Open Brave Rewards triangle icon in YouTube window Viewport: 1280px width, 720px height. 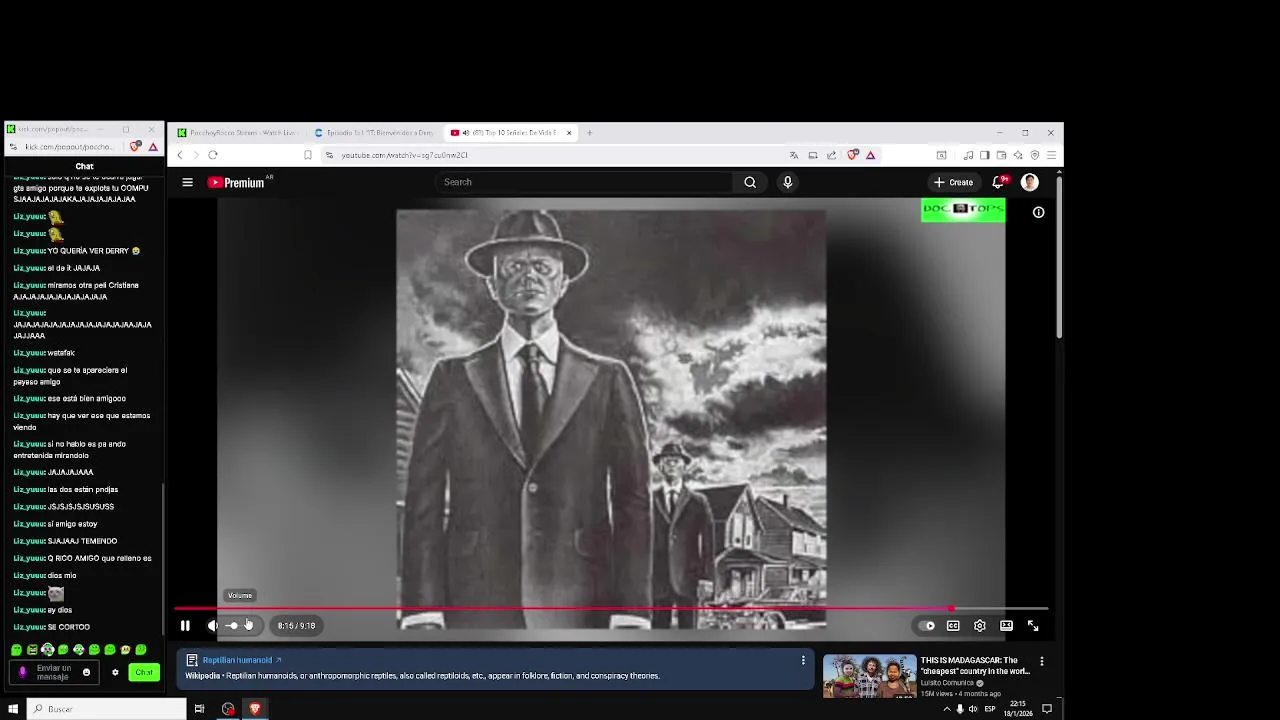[871, 155]
